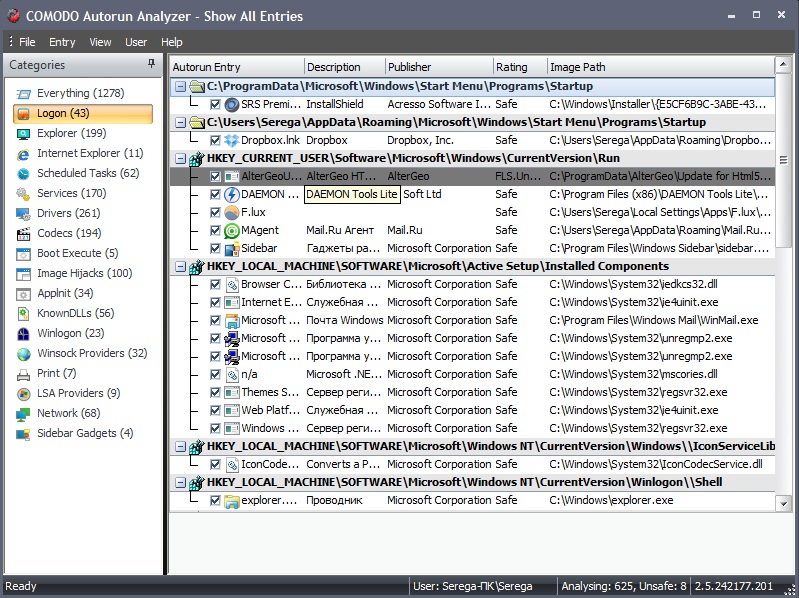Click the F.lux entry icon
This screenshot has width=799, height=598.
232,212
